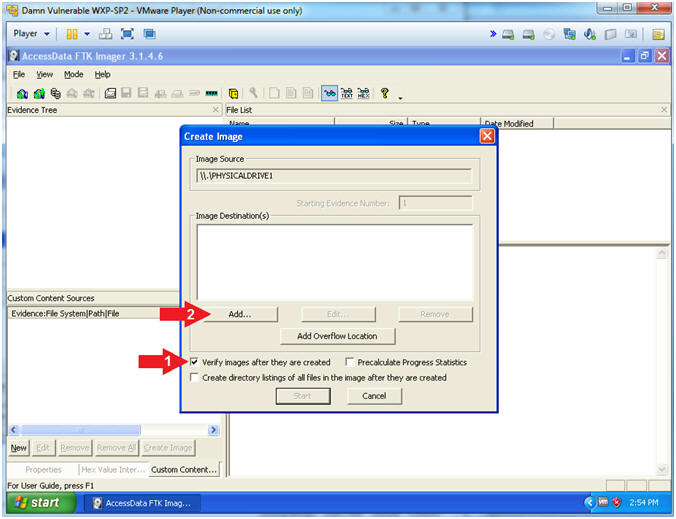Close the Evidence Tree pane
Viewport: 676px width, 519px height.
click(216, 110)
